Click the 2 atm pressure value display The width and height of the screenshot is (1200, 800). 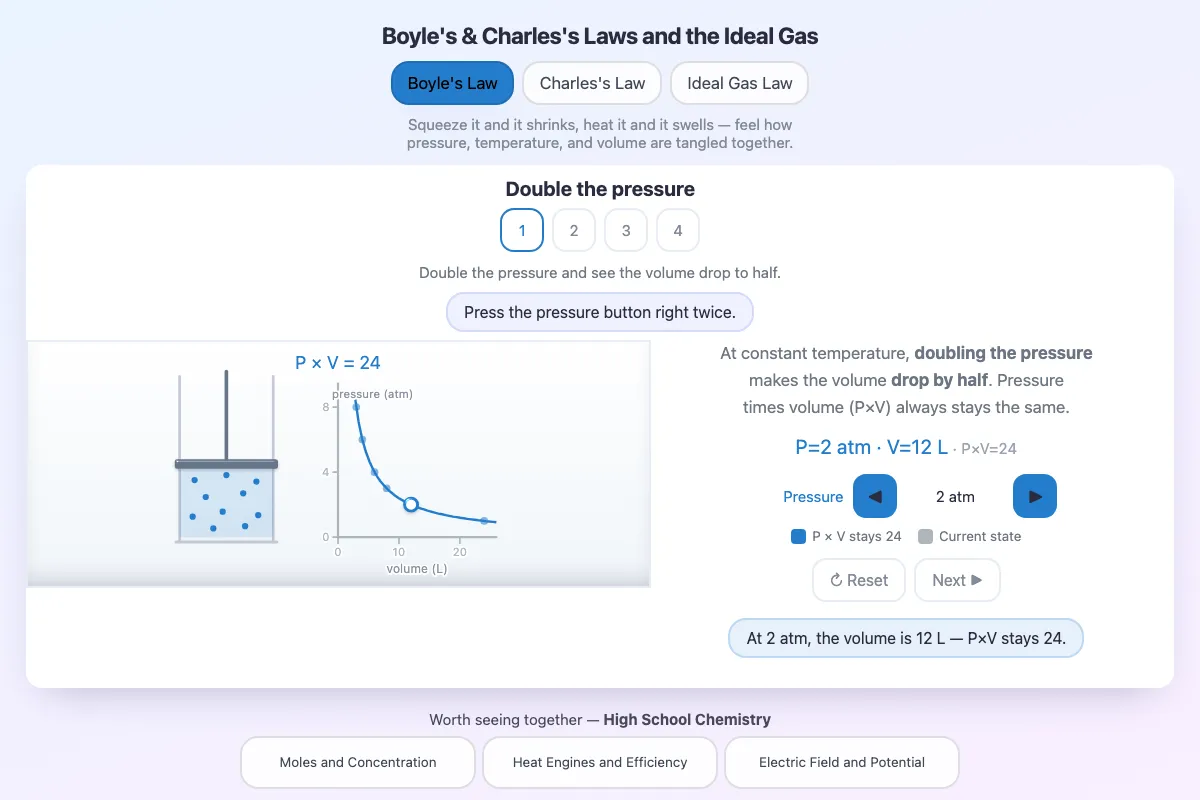pyautogui.click(x=955, y=496)
